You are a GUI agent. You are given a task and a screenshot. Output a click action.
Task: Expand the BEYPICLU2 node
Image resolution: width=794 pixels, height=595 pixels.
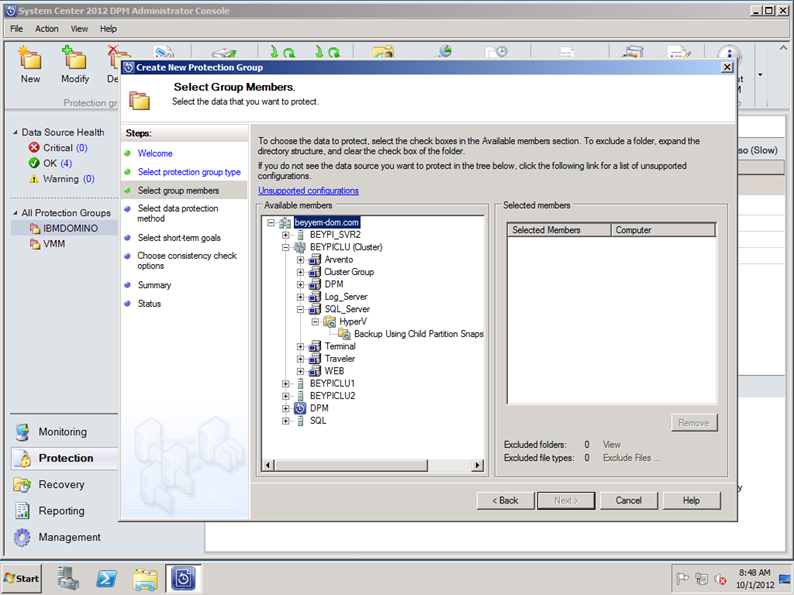tap(286, 396)
